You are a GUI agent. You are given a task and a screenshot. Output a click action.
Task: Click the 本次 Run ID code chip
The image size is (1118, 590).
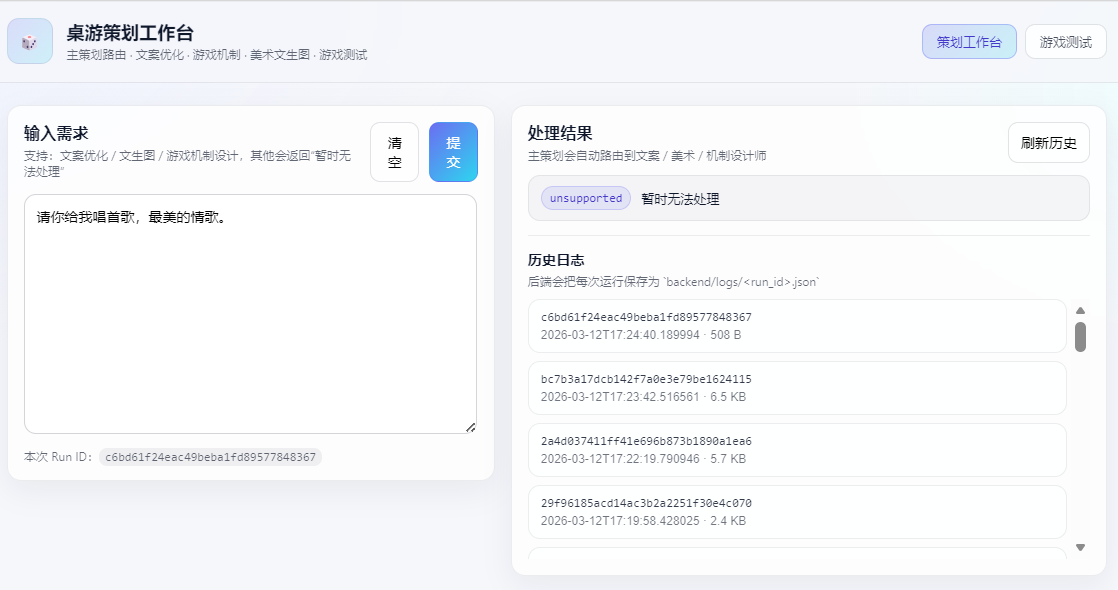pos(210,457)
